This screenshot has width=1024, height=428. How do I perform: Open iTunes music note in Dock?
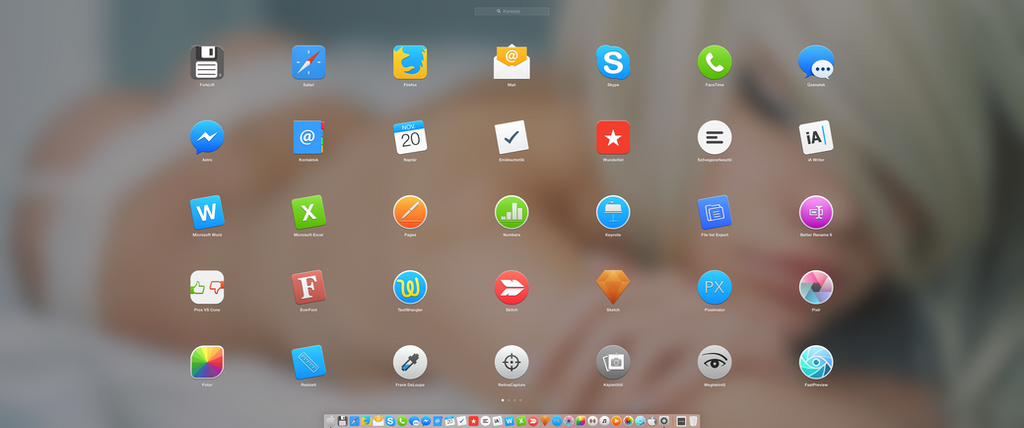tap(604, 421)
